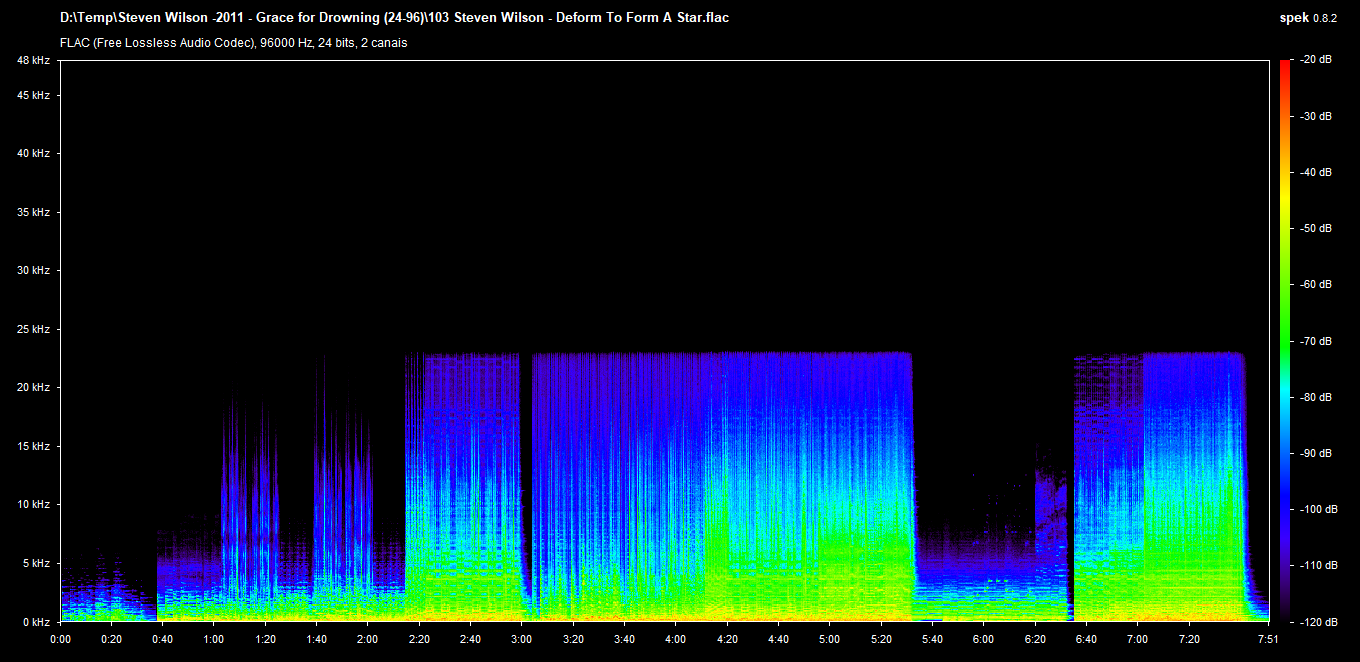Click the 0:00 time axis marker
1360x662 pixels.
point(60,638)
